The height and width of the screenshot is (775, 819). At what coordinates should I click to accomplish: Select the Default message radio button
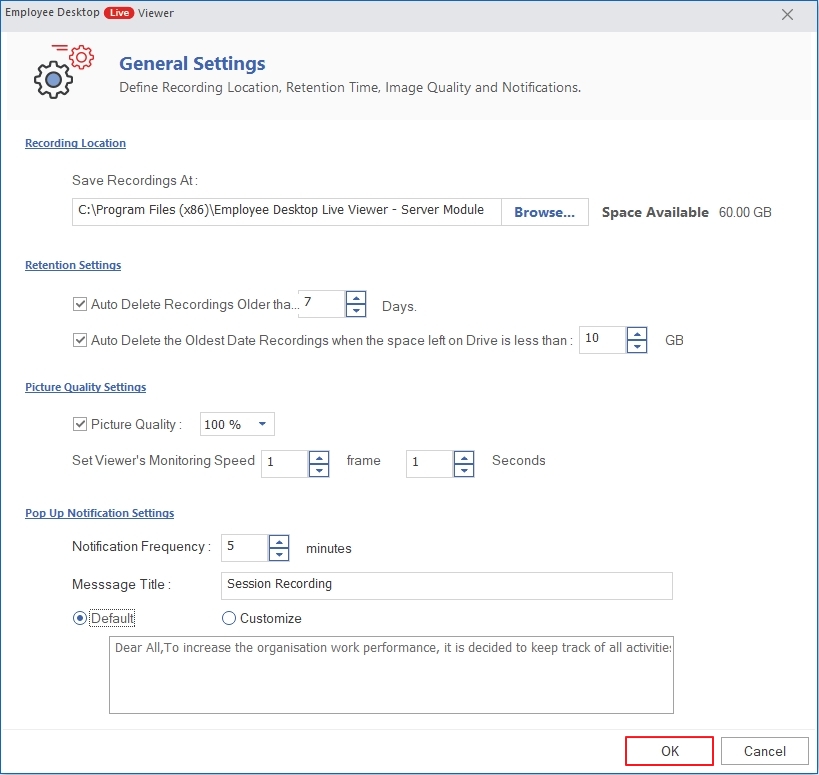(x=80, y=618)
